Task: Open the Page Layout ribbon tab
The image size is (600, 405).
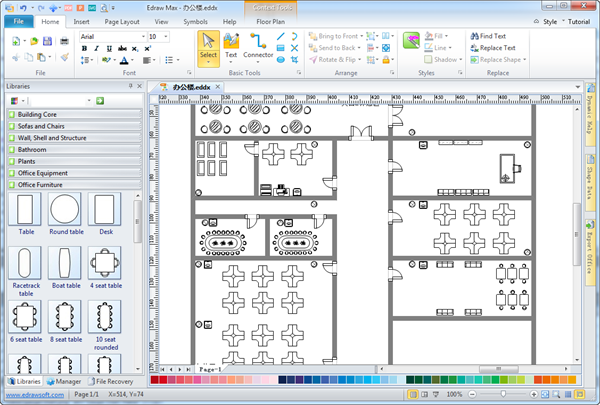Action: click(x=122, y=20)
